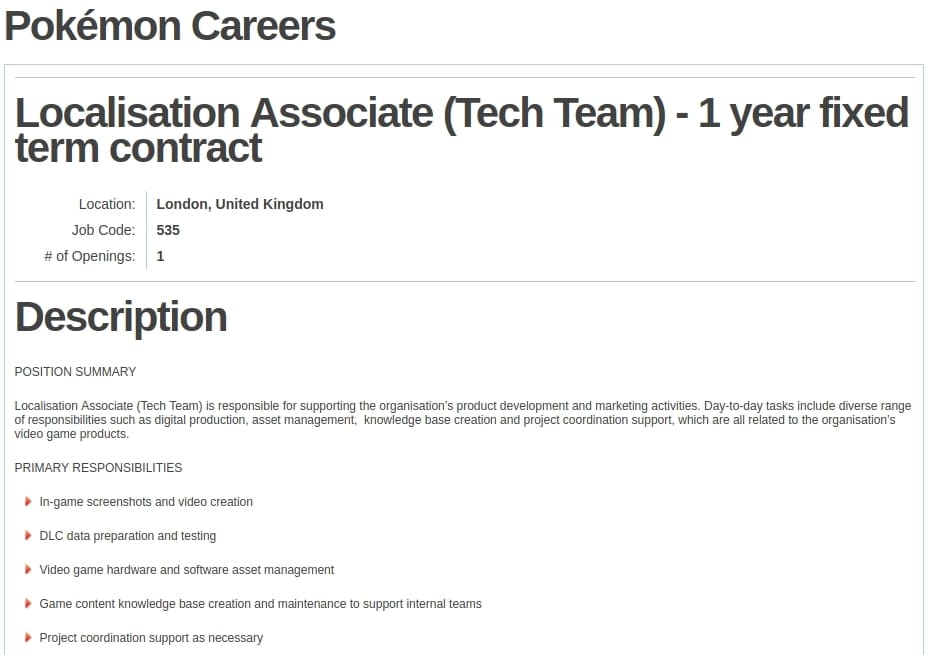Click the London, United Kingdom location value
This screenshot has width=929, height=655.
pyautogui.click(x=240, y=204)
